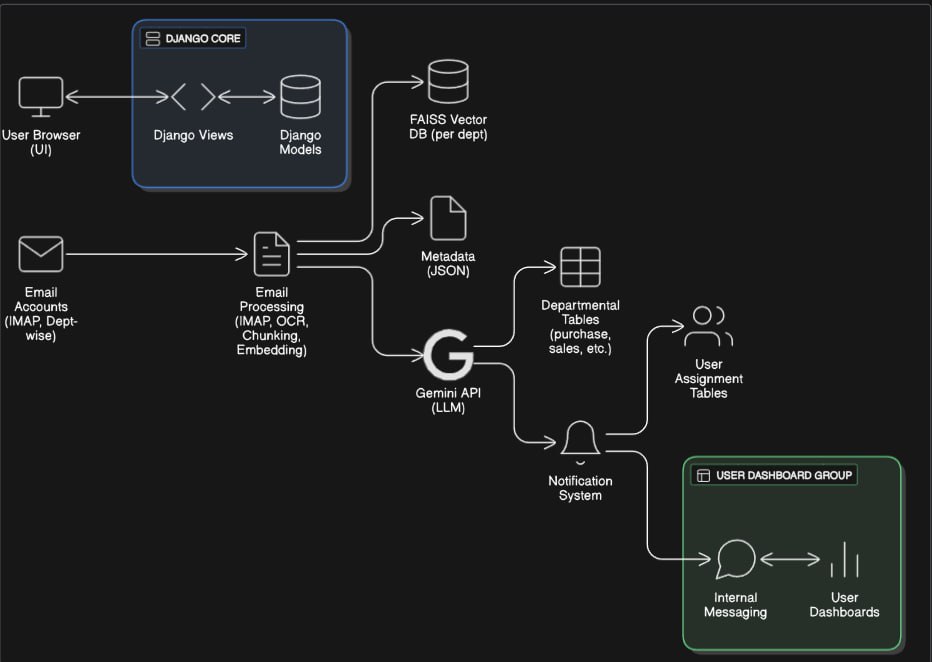Viewport: 932px width, 662px height.
Task: Select the Django Models database icon
Action: point(300,96)
